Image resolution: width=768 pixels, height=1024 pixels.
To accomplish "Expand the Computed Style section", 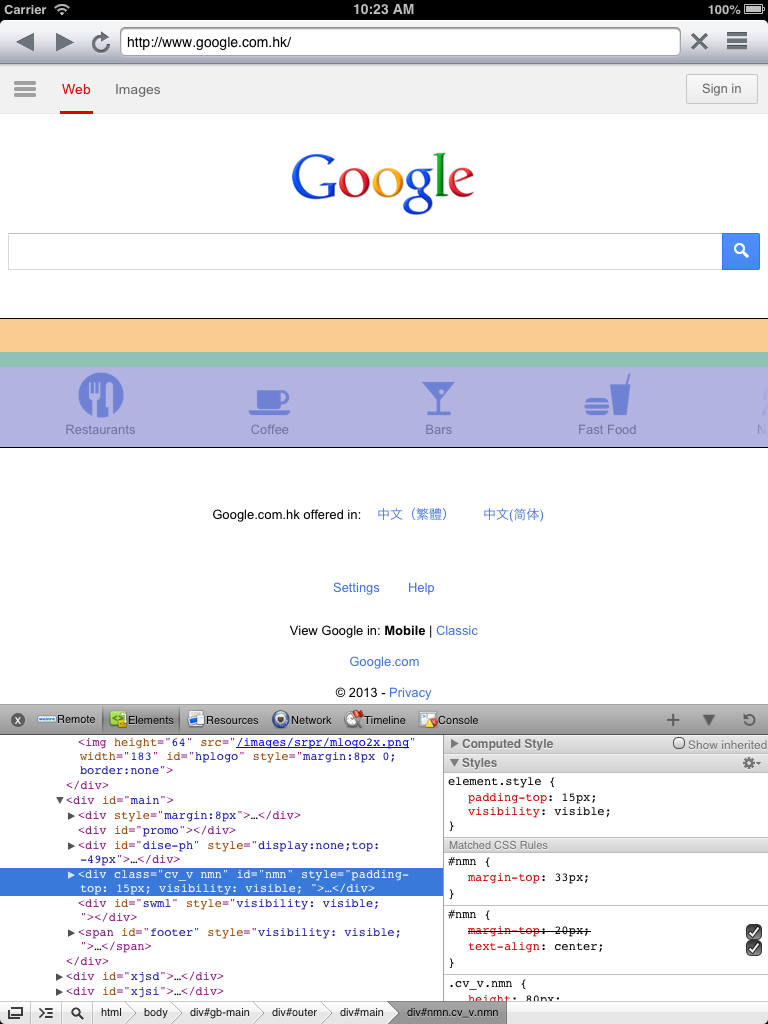I will 455,744.
